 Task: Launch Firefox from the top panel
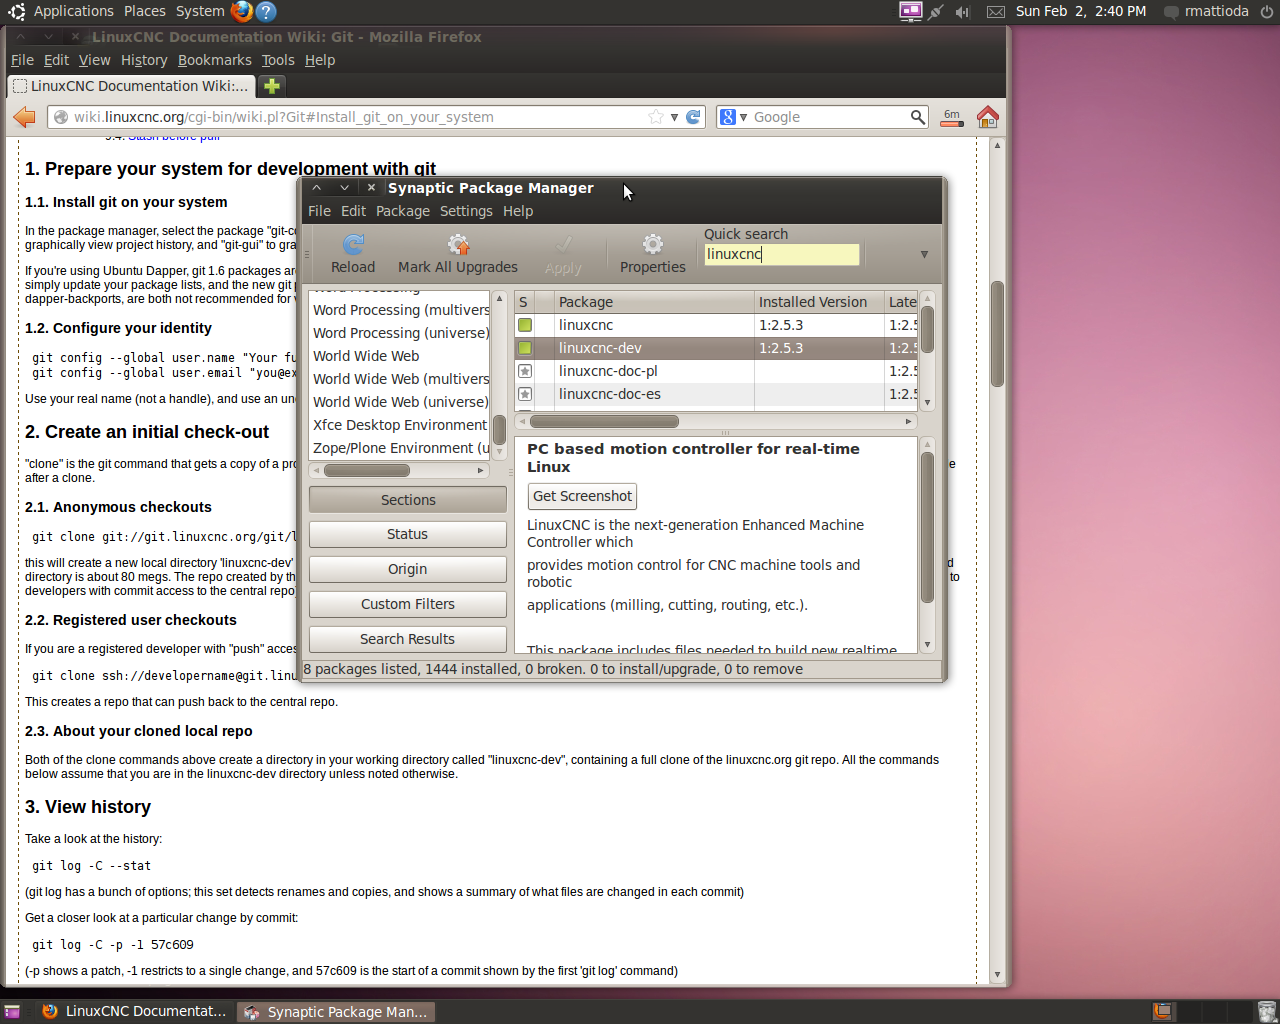tap(241, 11)
